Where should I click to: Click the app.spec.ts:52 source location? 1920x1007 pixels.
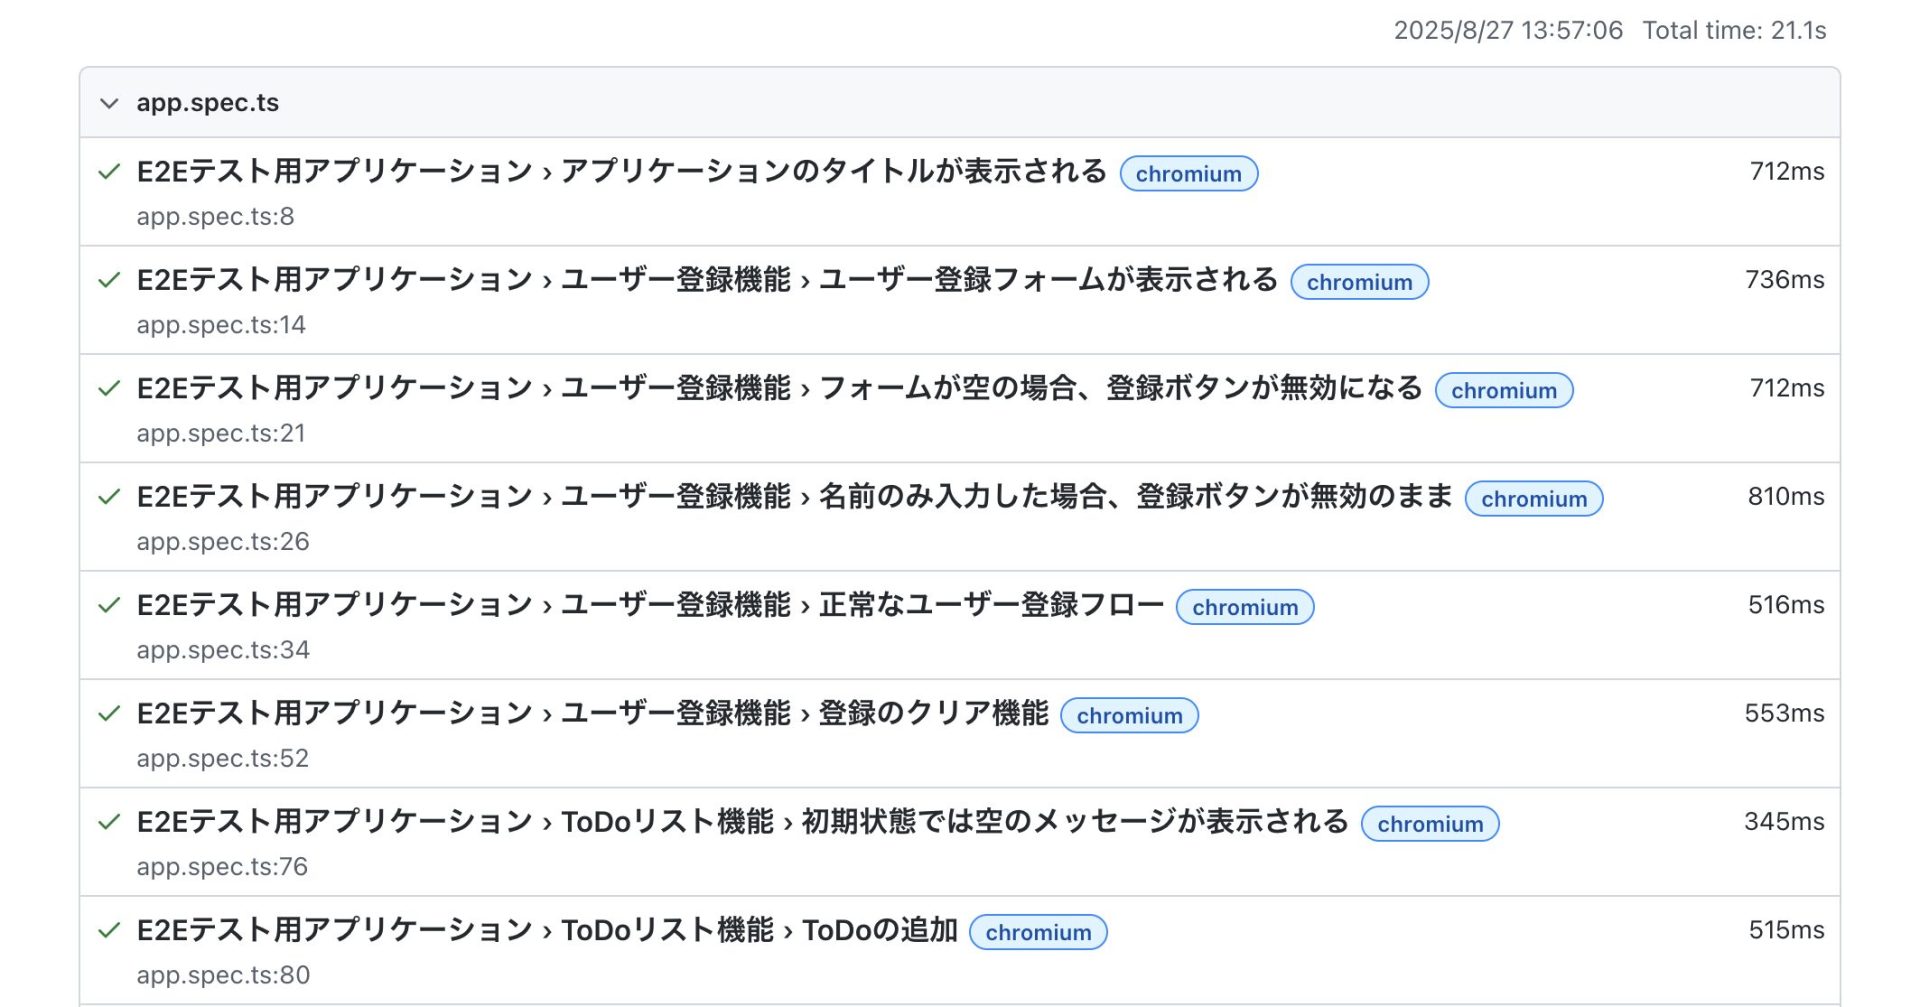click(x=223, y=758)
